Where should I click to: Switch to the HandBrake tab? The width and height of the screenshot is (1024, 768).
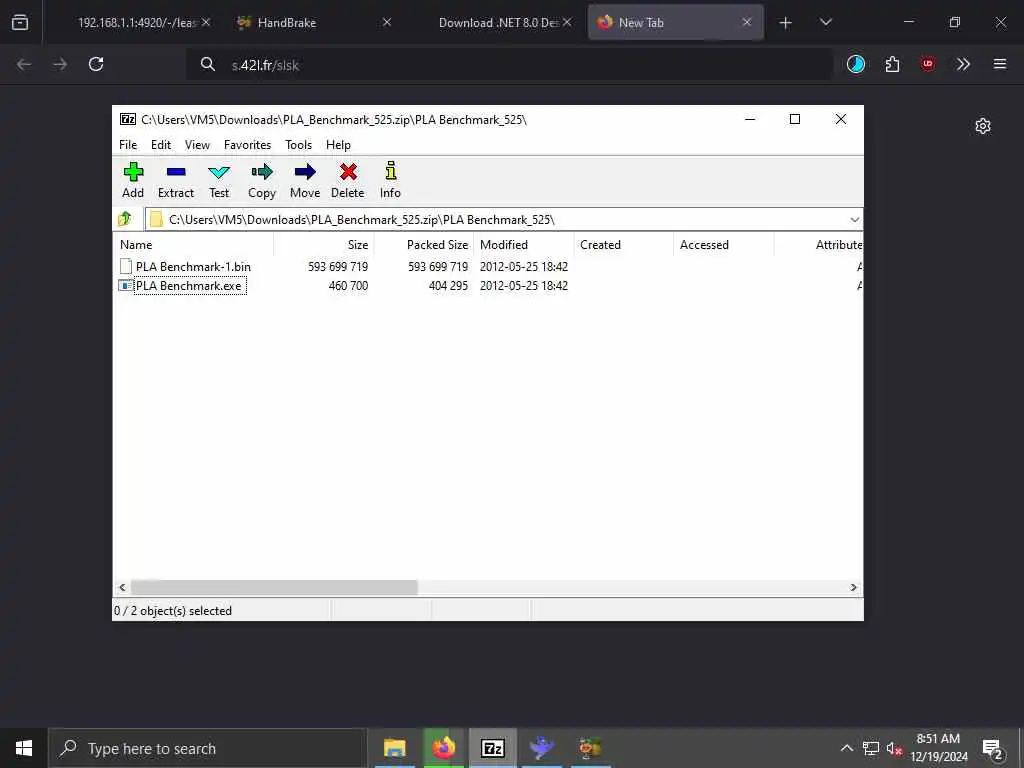pos(315,22)
